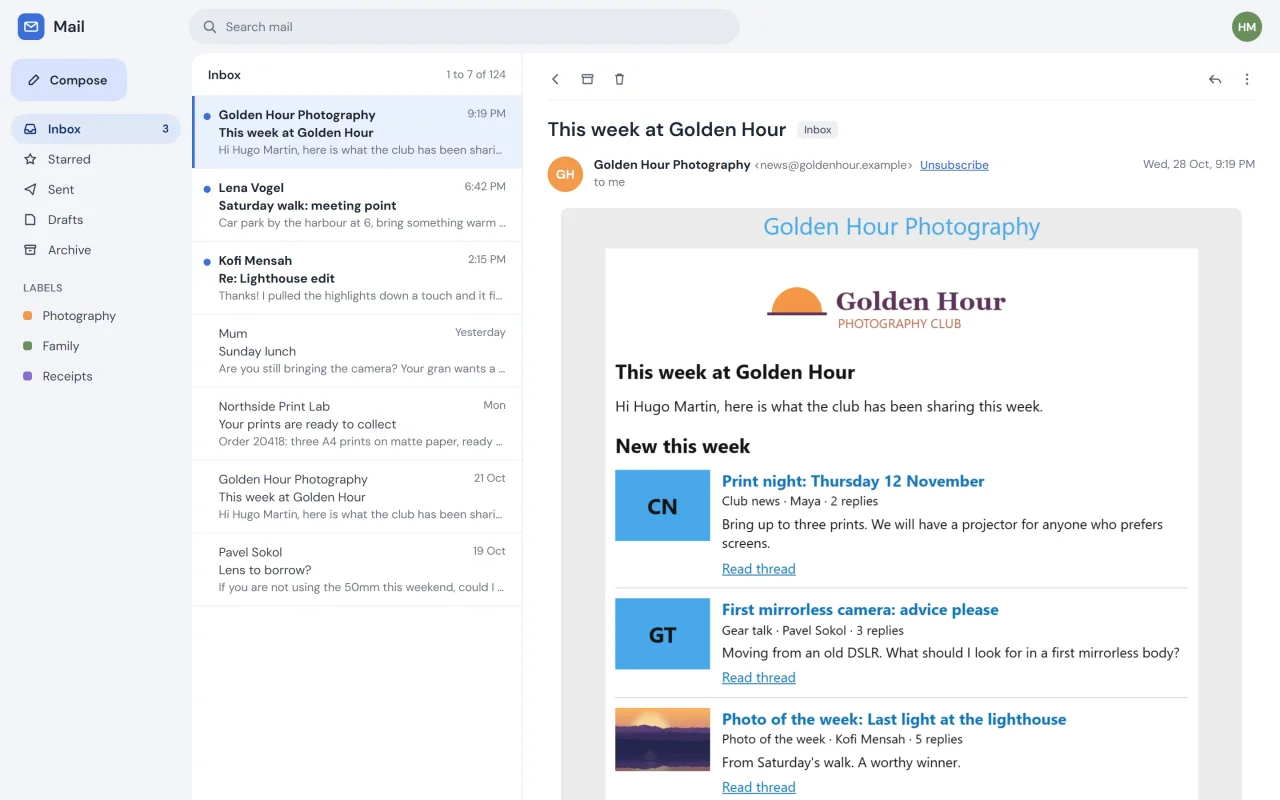Reply using the curved arrow icon

pyautogui.click(x=1215, y=79)
